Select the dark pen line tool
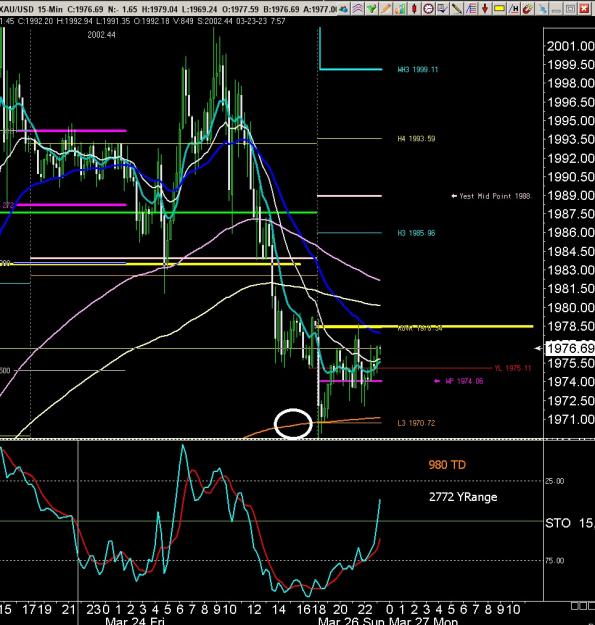Viewport: 595px width, 625px height. coord(456,8)
